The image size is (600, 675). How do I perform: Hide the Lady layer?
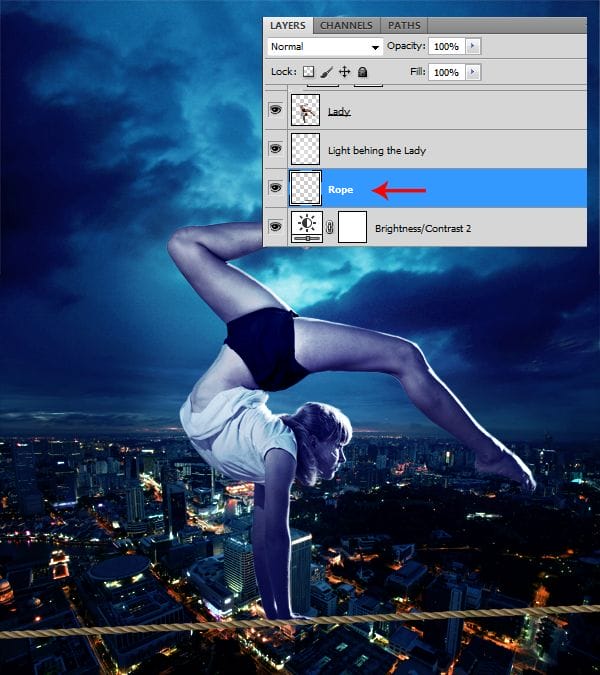pyautogui.click(x=275, y=110)
